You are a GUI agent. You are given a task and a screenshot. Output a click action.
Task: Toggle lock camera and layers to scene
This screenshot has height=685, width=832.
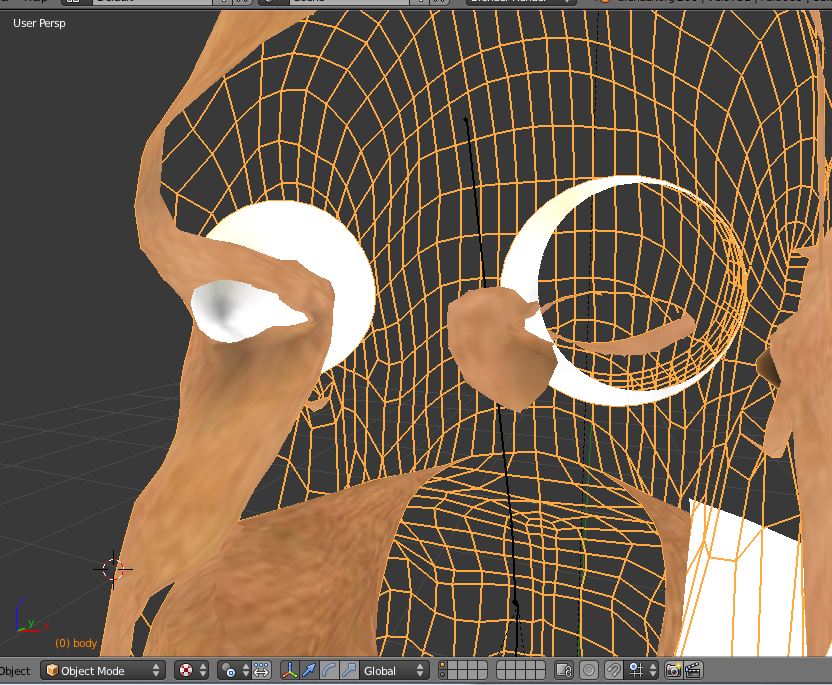coord(564,671)
